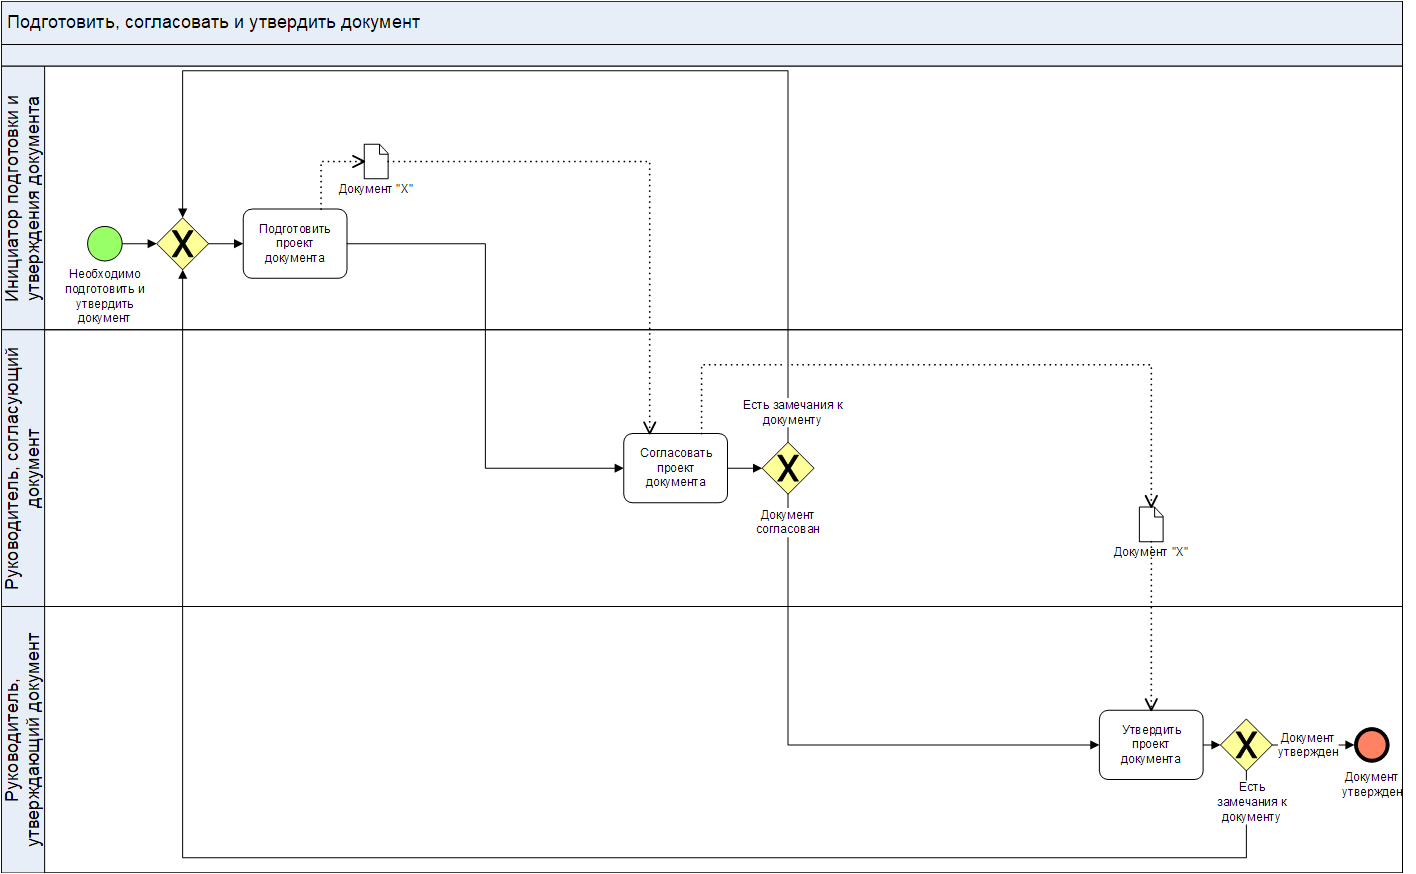Click the pool title "Подготовить, согласовать и утвердить документ"
This screenshot has width=1416, height=874.
click(214, 22)
